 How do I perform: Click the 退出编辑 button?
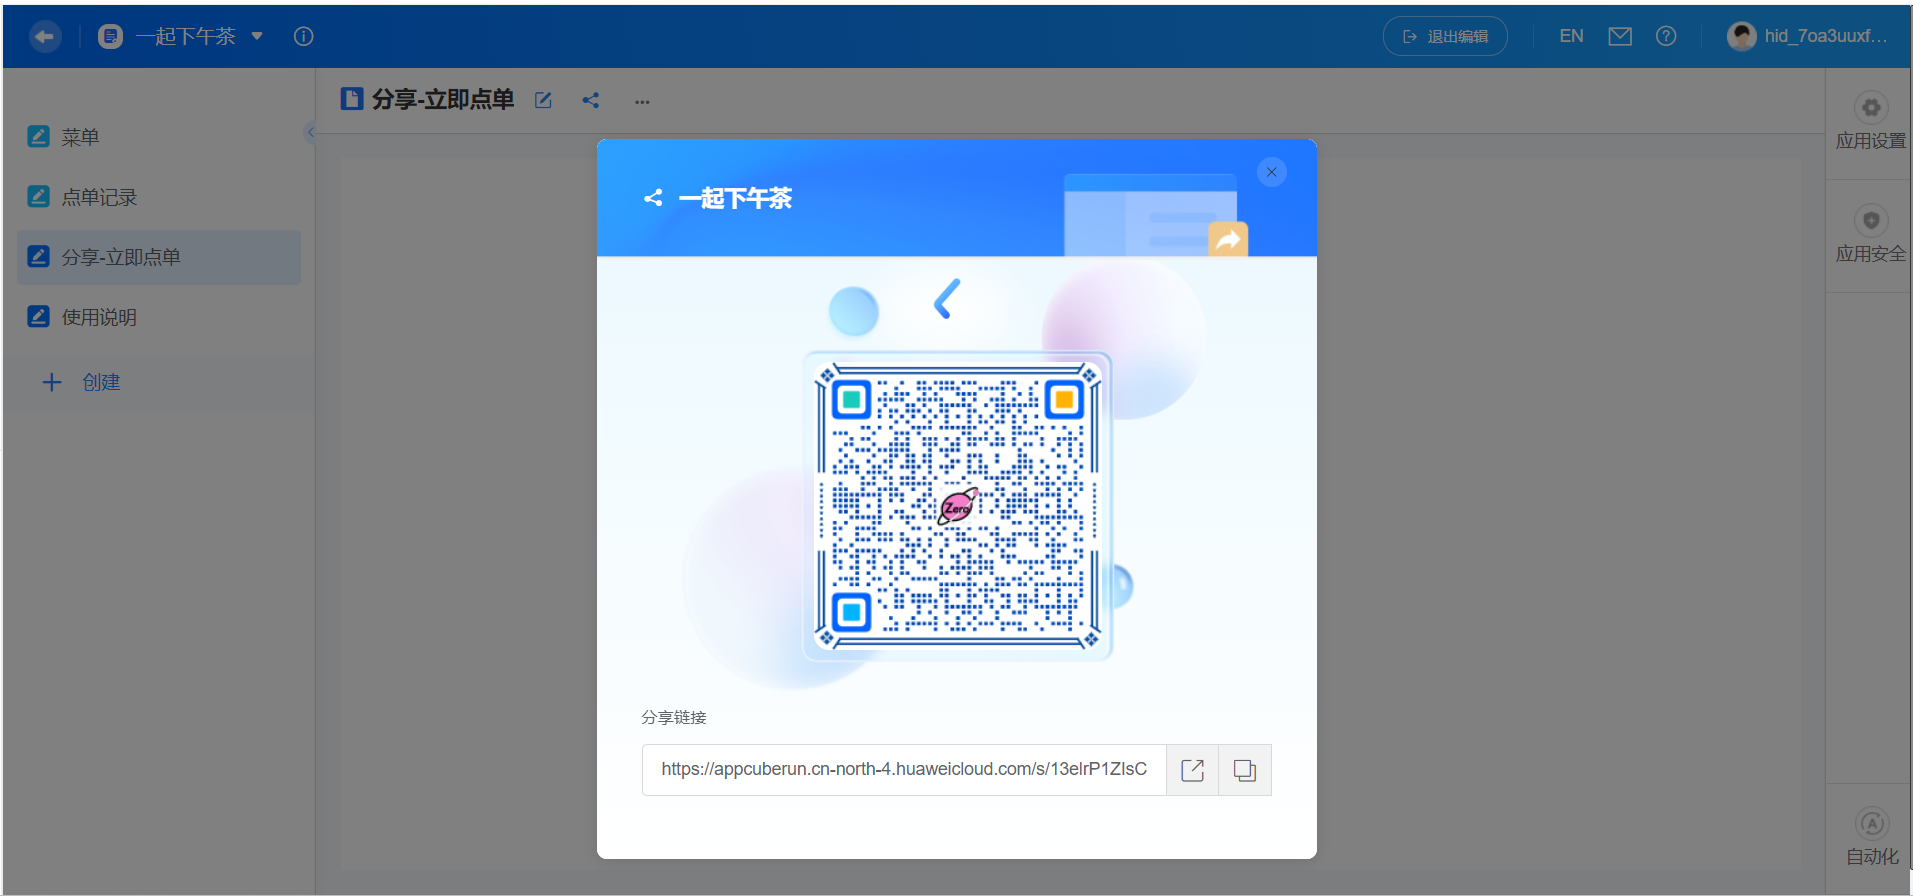(1445, 36)
